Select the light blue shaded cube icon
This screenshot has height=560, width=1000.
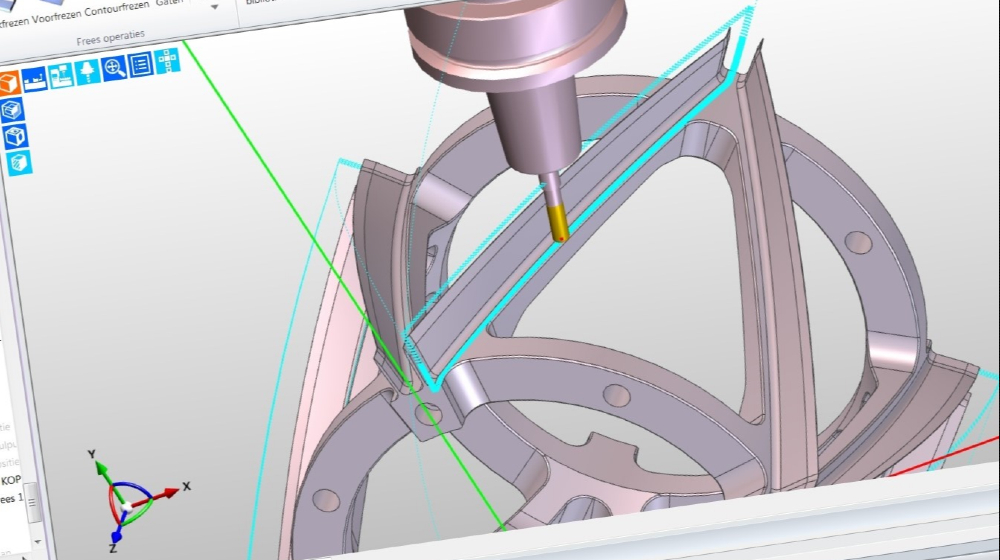[19, 163]
